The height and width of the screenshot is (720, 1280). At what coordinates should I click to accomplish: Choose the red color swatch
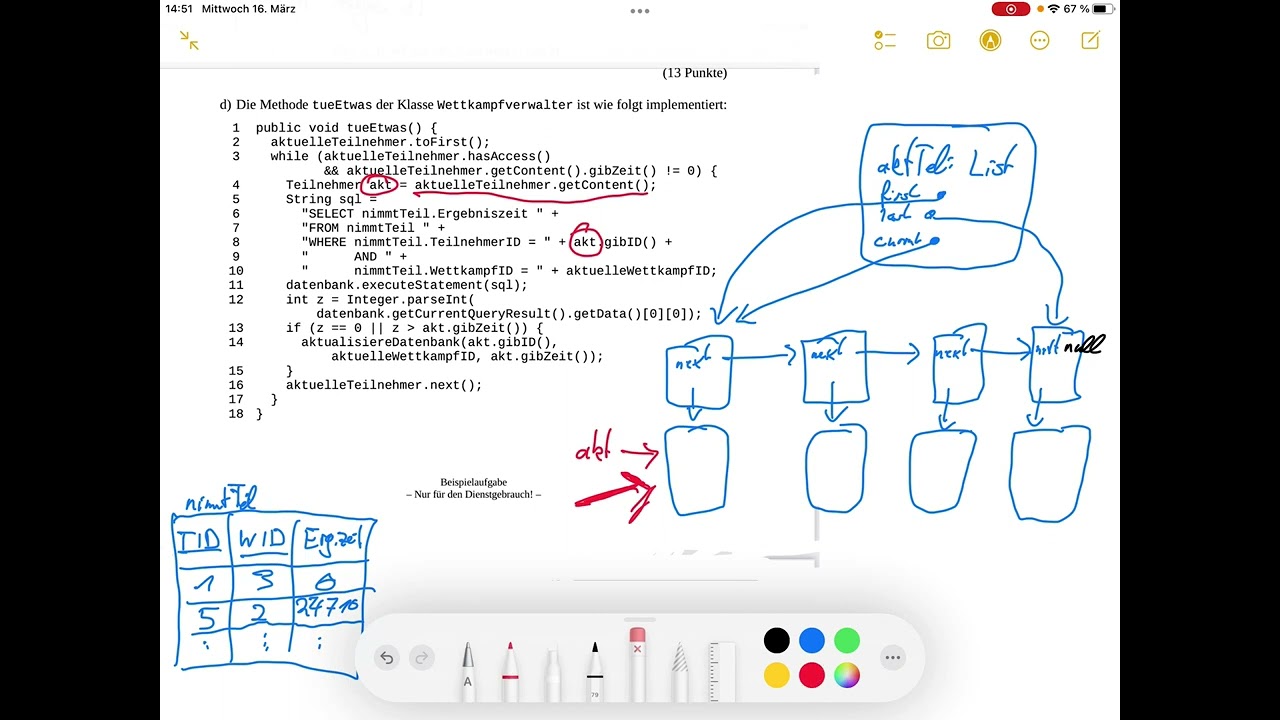point(812,675)
